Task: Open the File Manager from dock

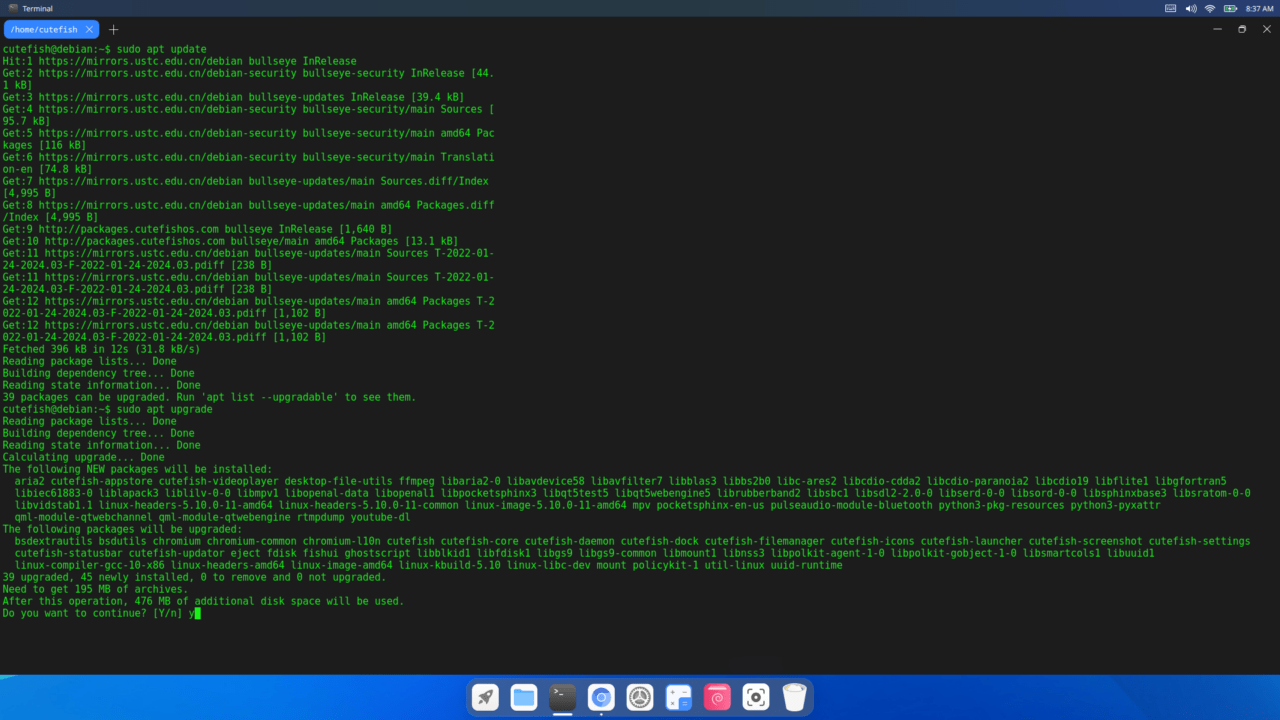Action: coord(524,697)
